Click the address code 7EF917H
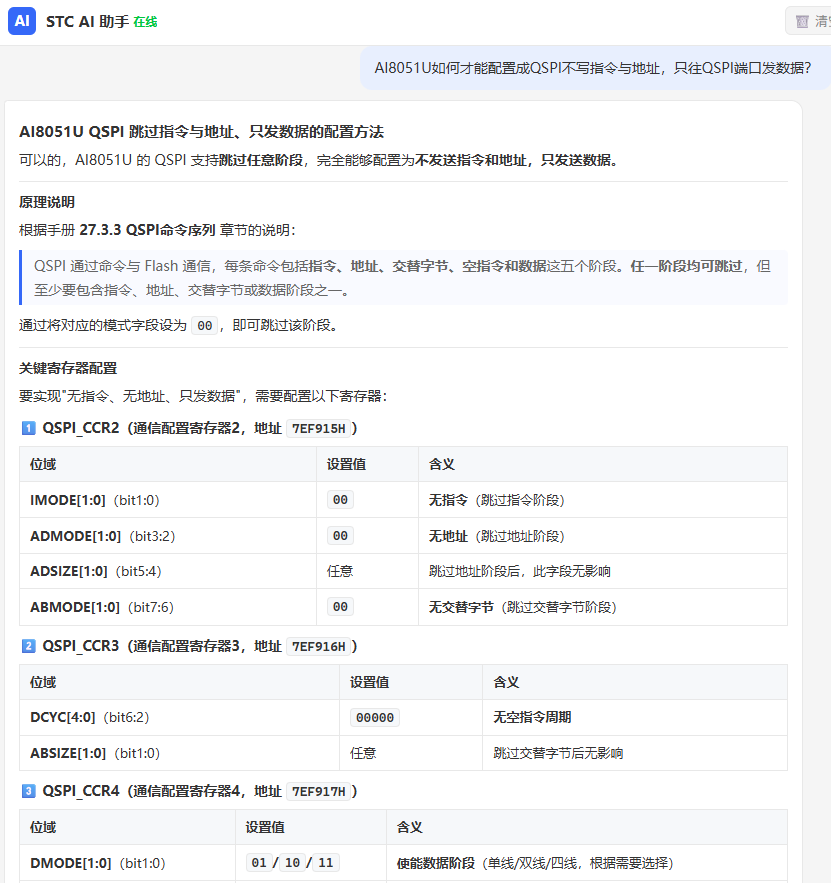The image size is (831, 883). [319, 792]
